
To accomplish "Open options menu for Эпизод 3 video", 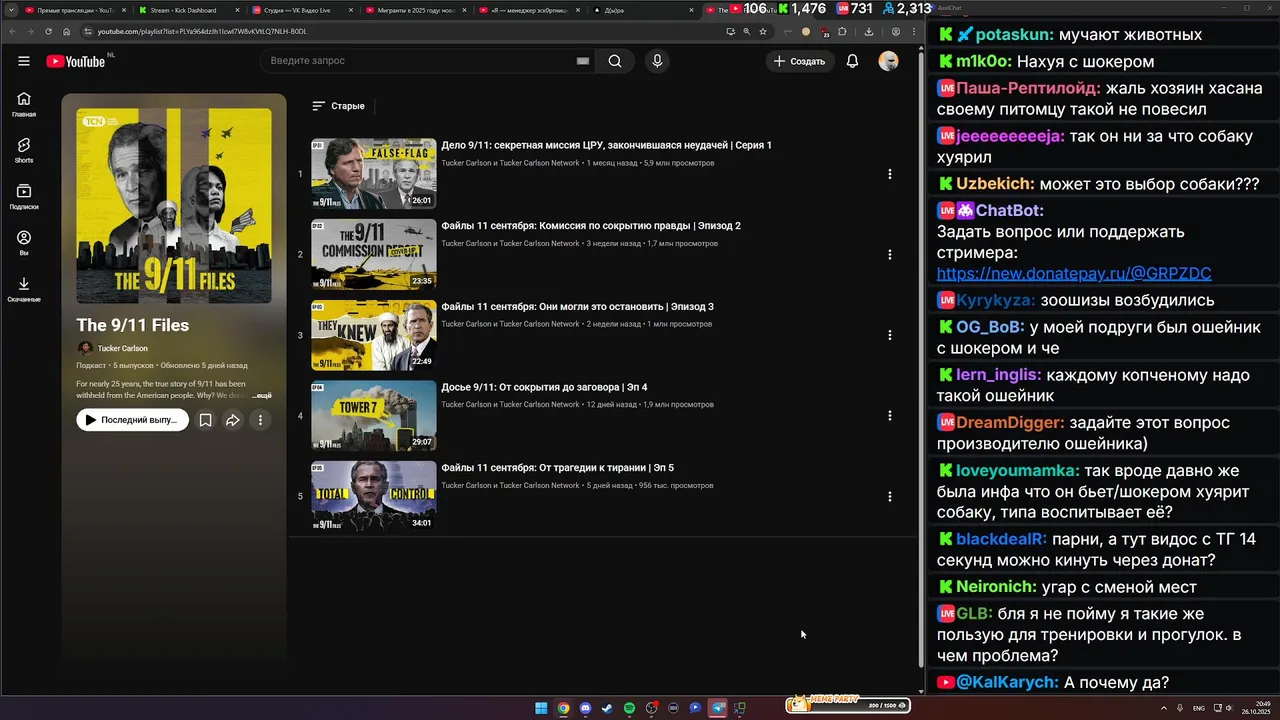I will tap(889, 335).
